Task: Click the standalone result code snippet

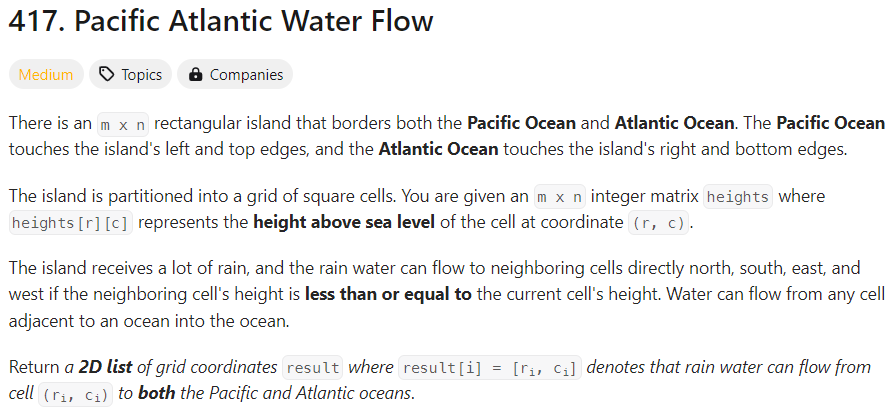Action: coord(313,367)
